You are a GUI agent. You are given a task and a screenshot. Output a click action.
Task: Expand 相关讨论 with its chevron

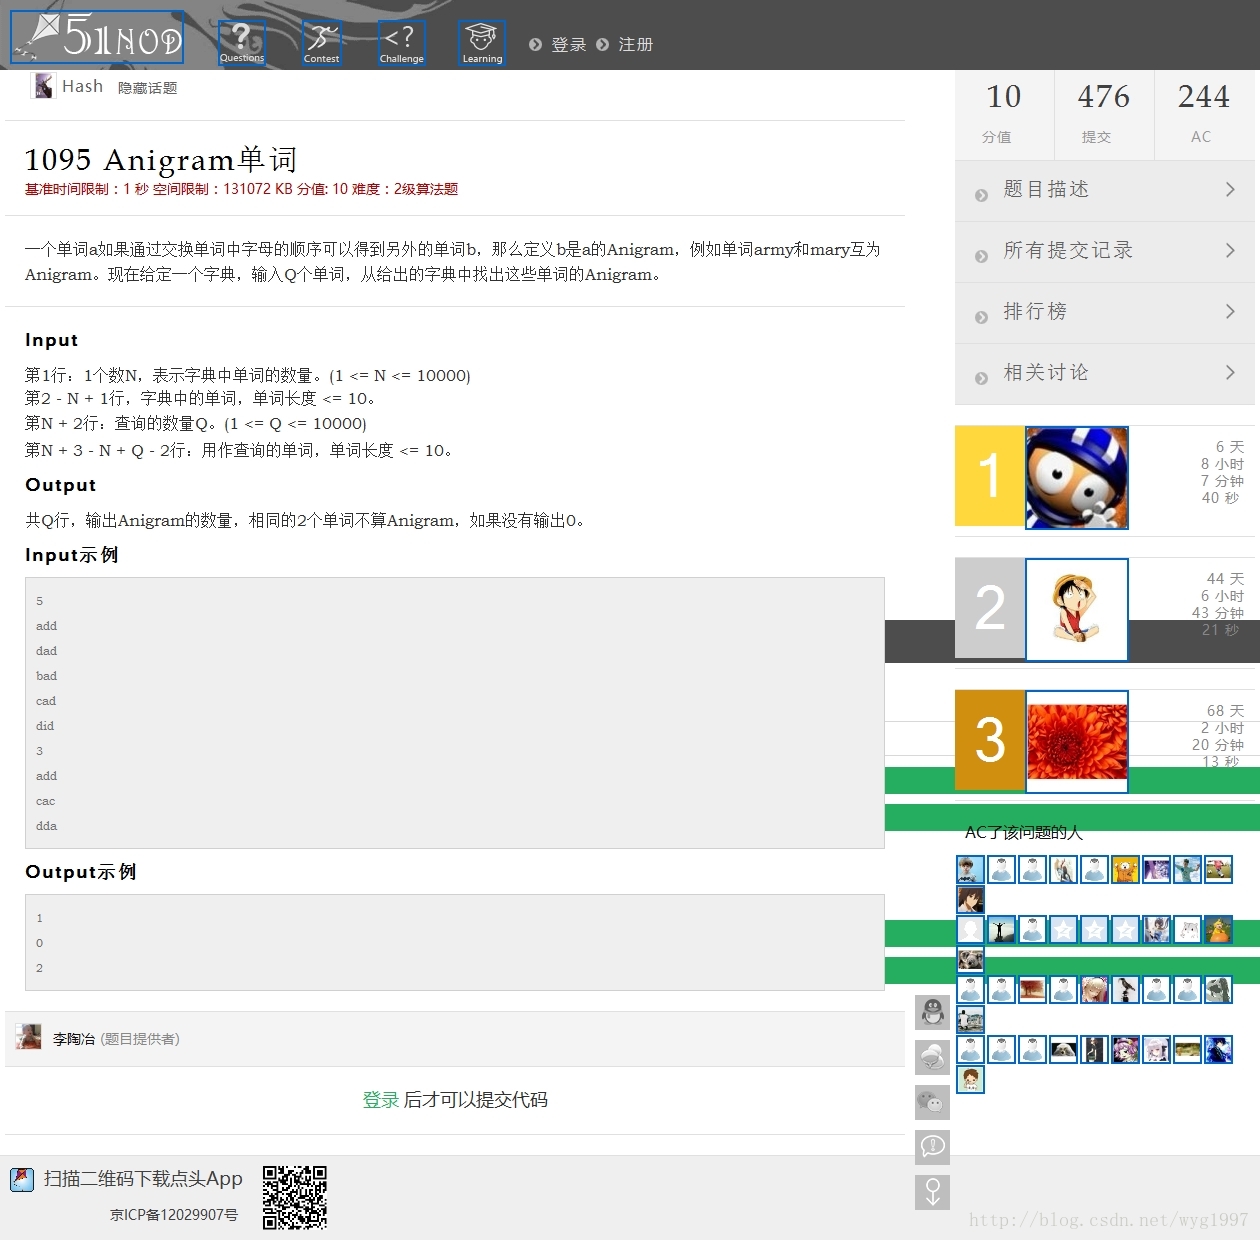[1230, 372]
